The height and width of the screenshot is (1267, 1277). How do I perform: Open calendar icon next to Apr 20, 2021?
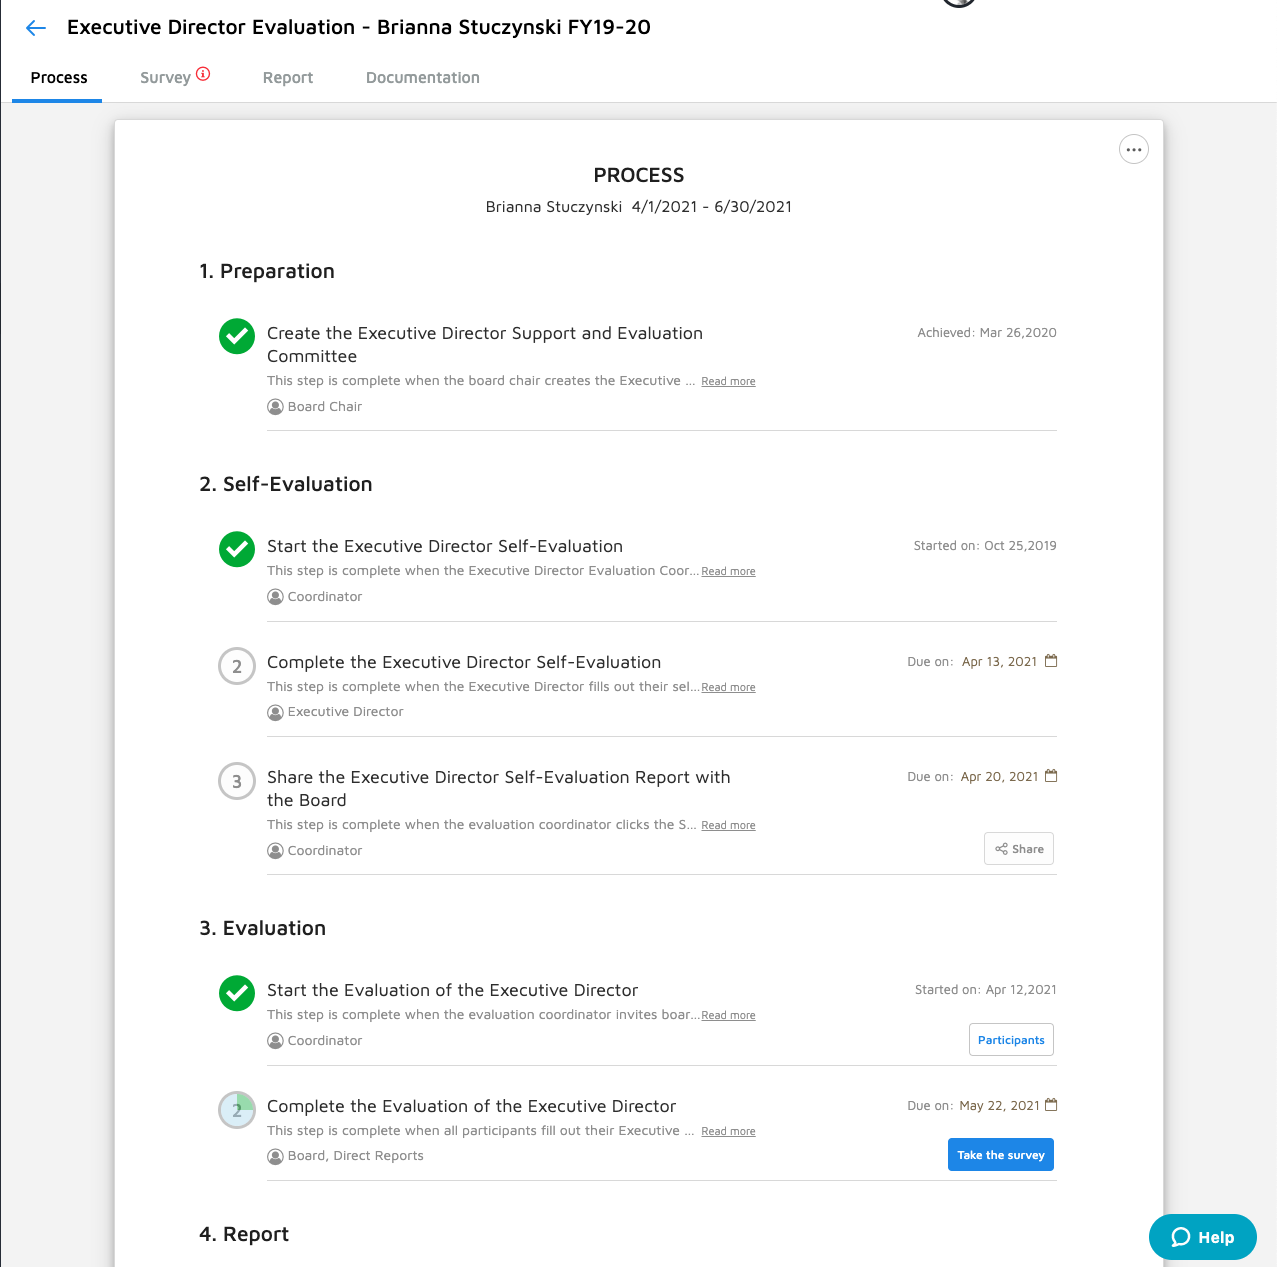tap(1051, 776)
